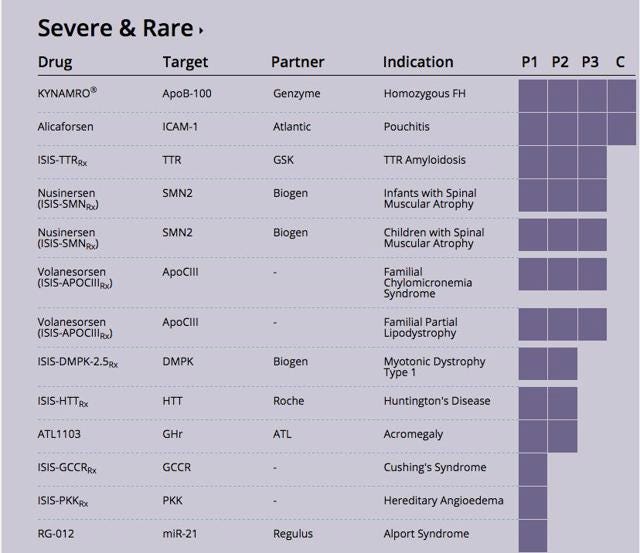Click the commercial stage block for KYNAMRO
Image resolution: width=640 pixels, height=553 pixels.
(622, 95)
